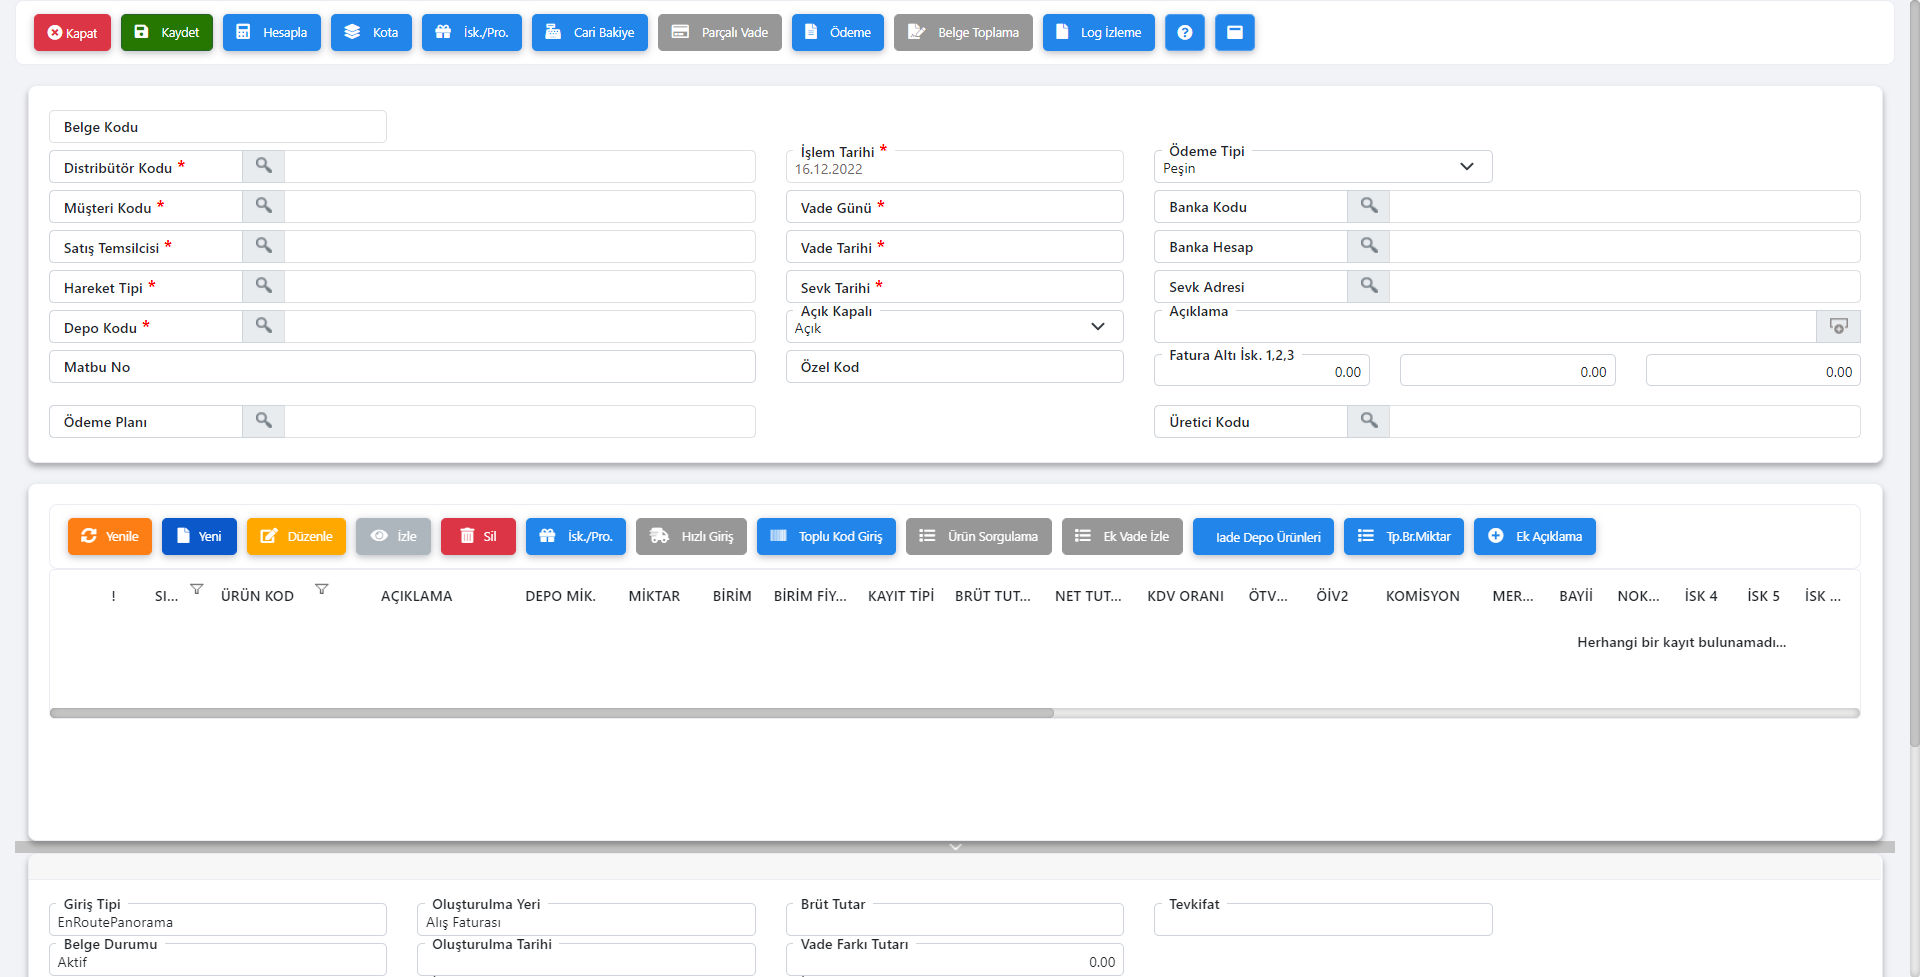Expand the Açık Kapalı dropdown
Image resolution: width=1920 pixels, height=977 pixels.
pyautogui.click(x=1097, y=327)
